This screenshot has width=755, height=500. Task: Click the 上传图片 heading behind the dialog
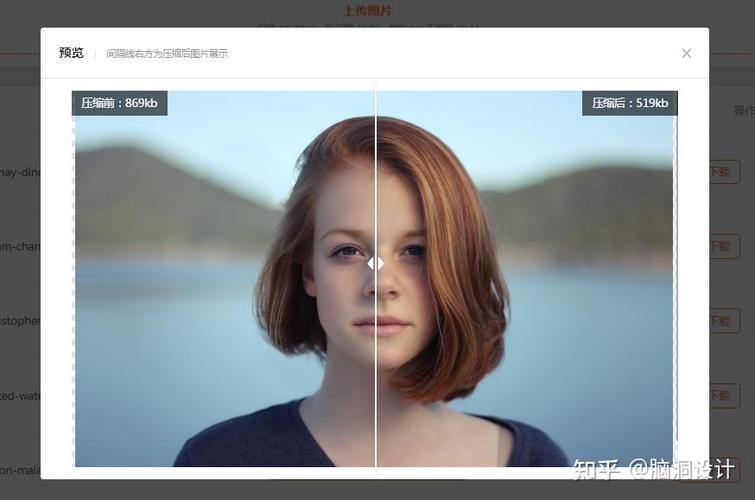(x=368, y=11)
